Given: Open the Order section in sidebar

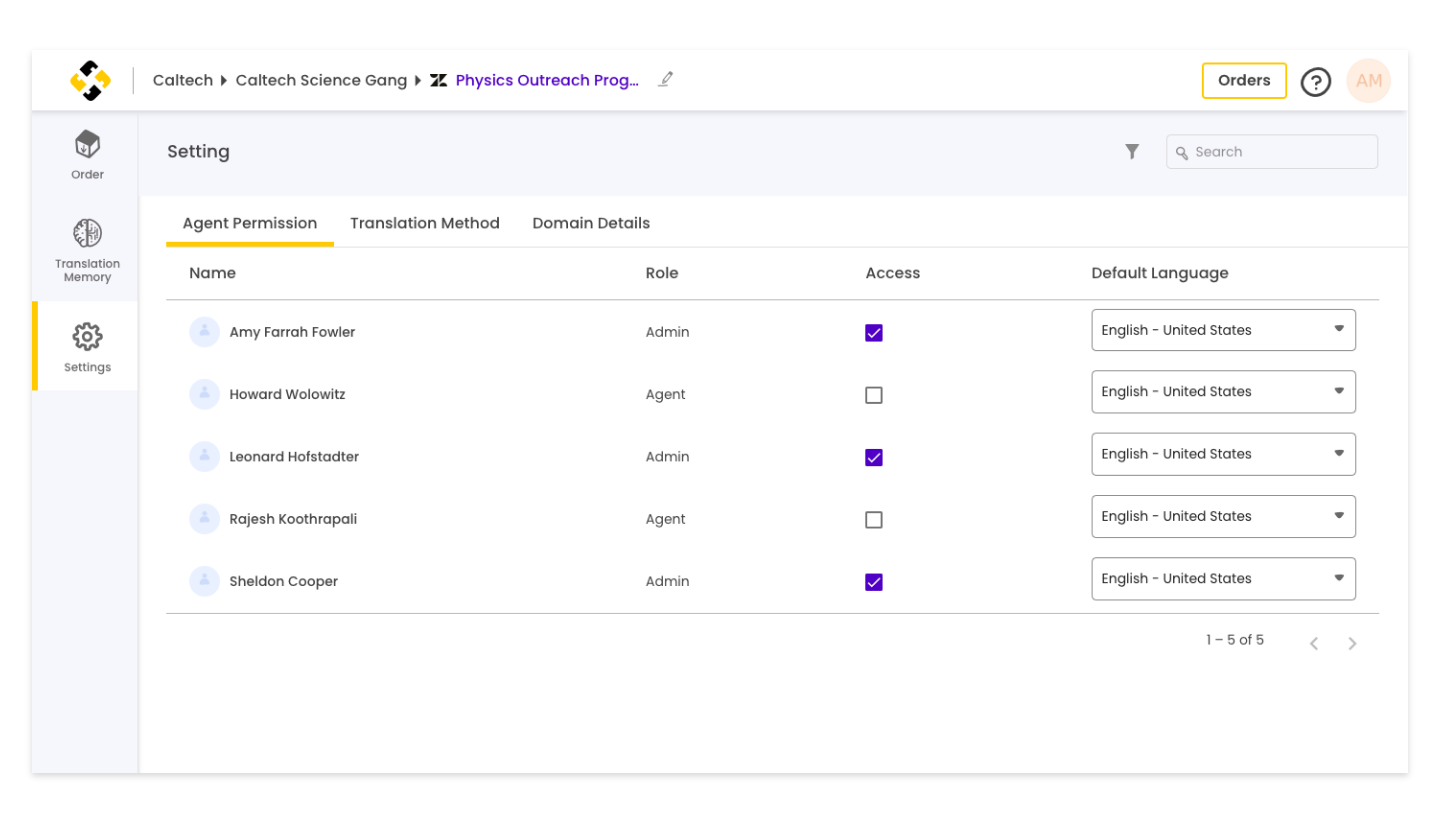Looking at the screenshot, I should point(87,155).
